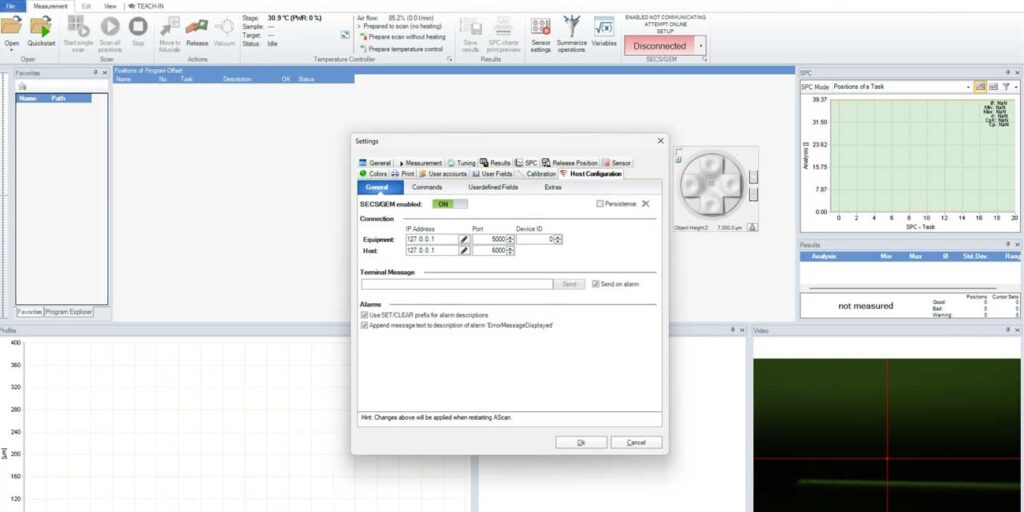
Task: Check the Persistence checkbox
Action: click(x=600, y=204)
